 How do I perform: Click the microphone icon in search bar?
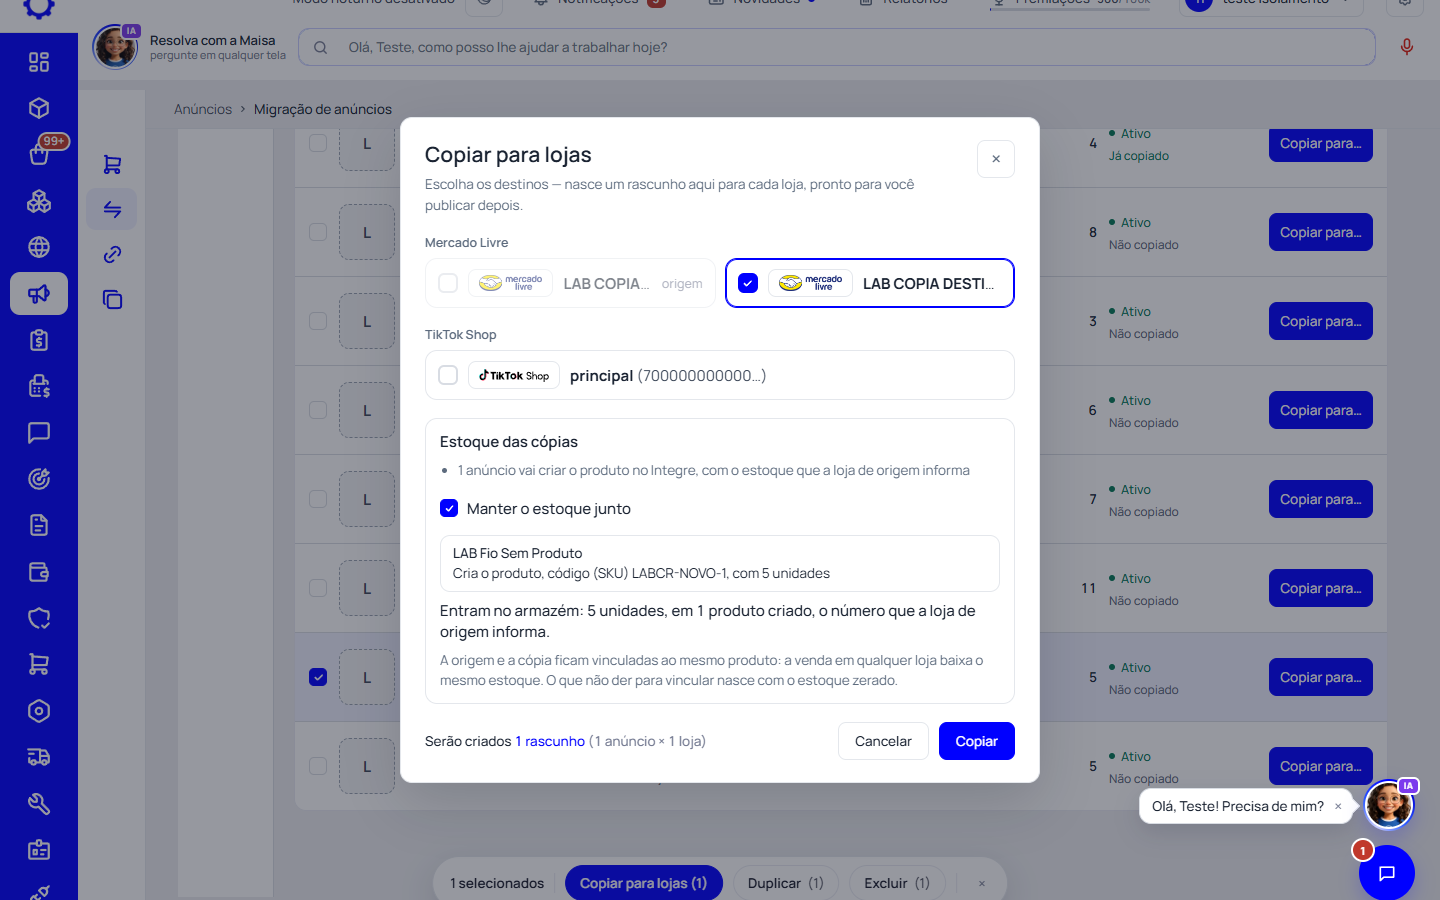point(1407,47)
